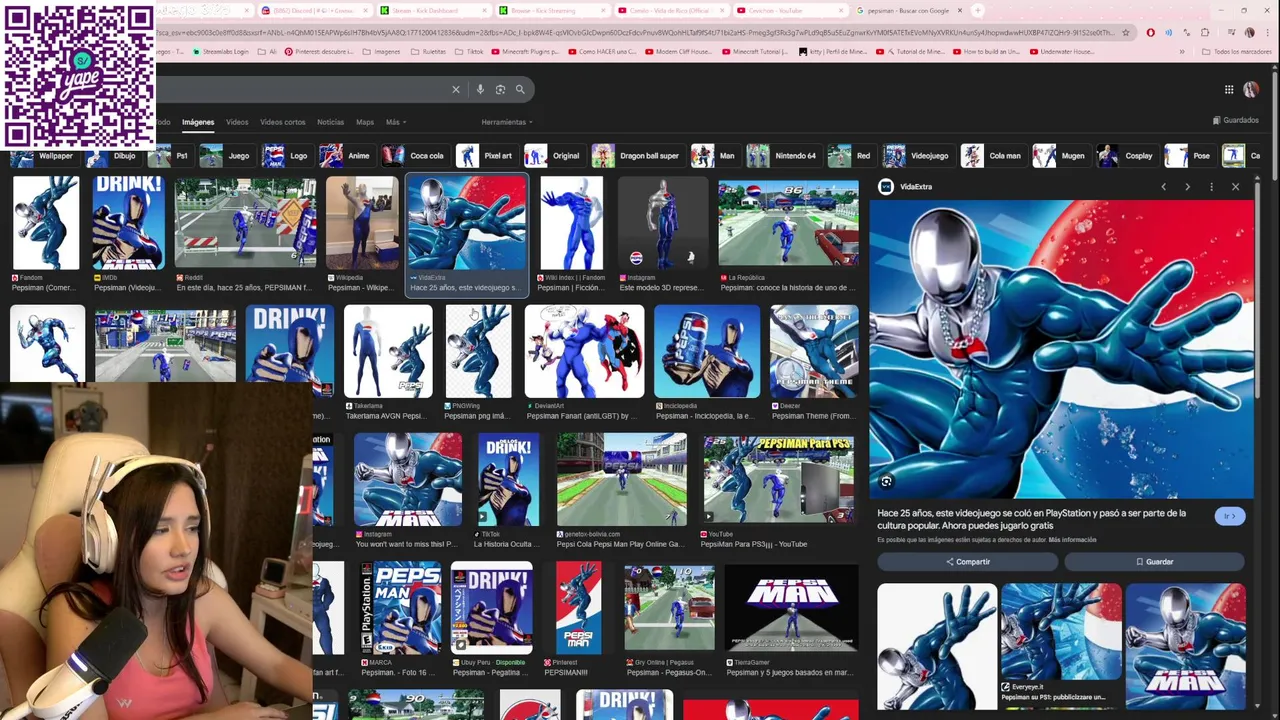Screen dimensions: 1280x720
Task: Open Todos los marcadores folder
Action: [x=1237, y=51]
